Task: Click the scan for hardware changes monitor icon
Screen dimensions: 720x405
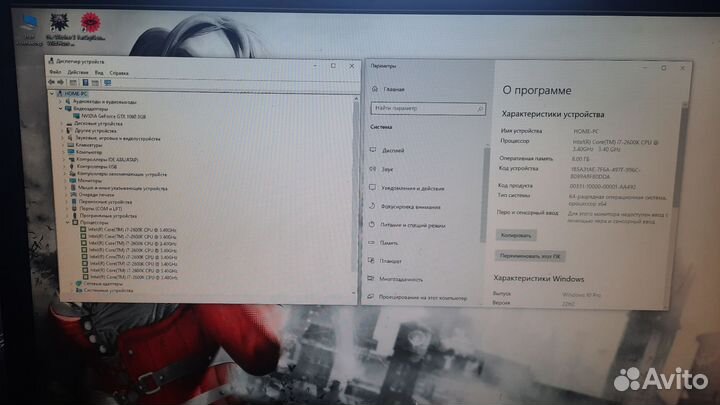Action: (107, 83)
